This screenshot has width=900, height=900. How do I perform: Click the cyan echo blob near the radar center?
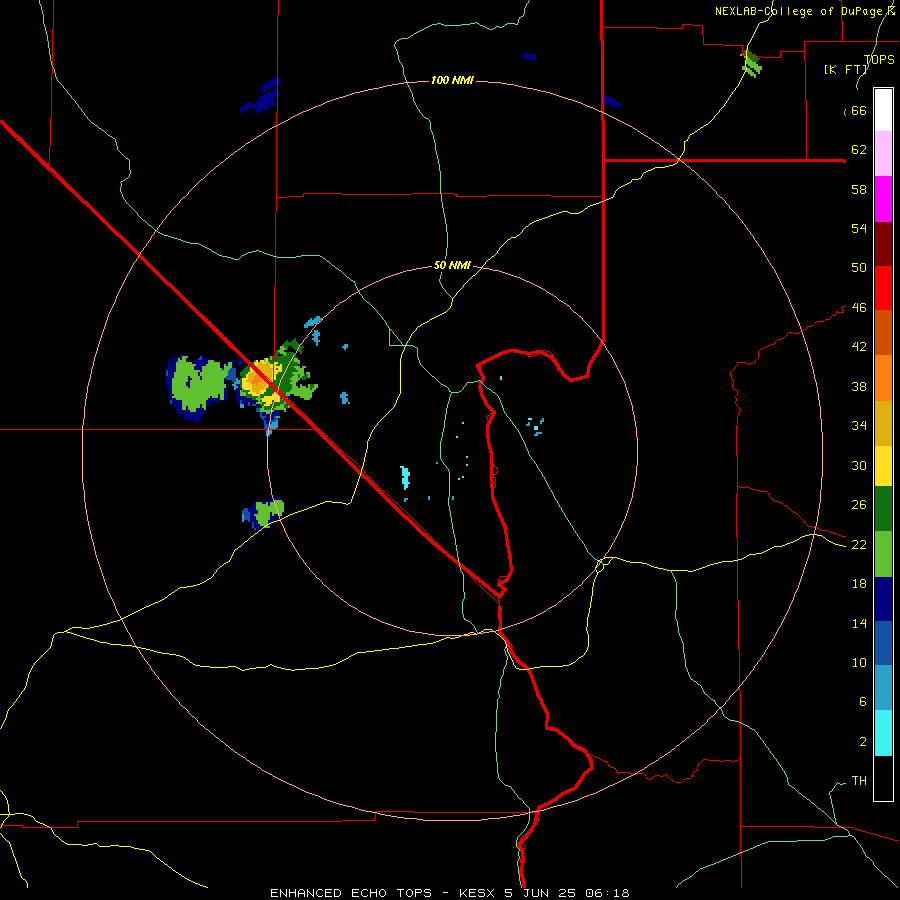[x=405, y=478]
